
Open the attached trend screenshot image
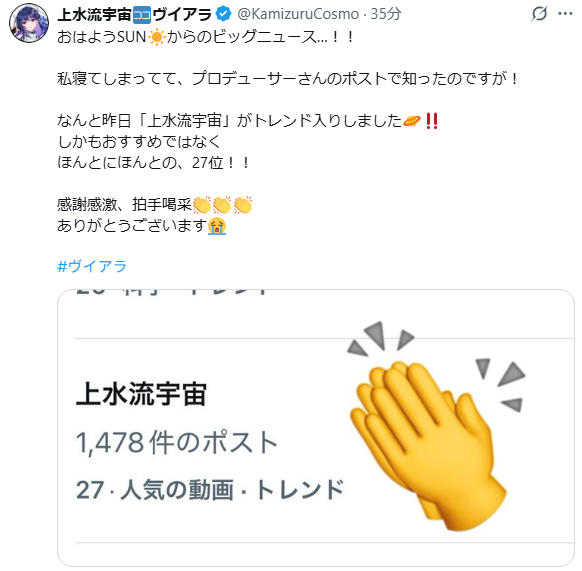316,428
